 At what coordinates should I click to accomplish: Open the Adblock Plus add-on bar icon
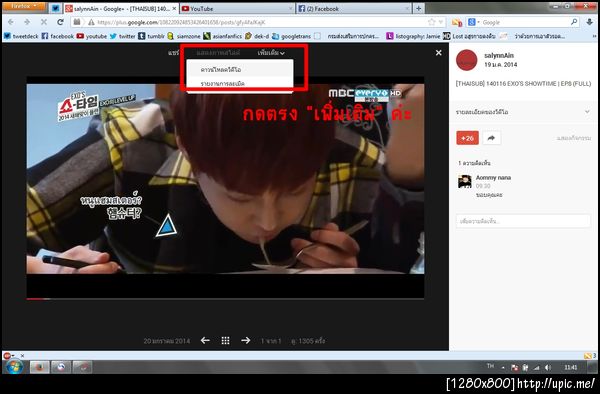coord(8,356)
